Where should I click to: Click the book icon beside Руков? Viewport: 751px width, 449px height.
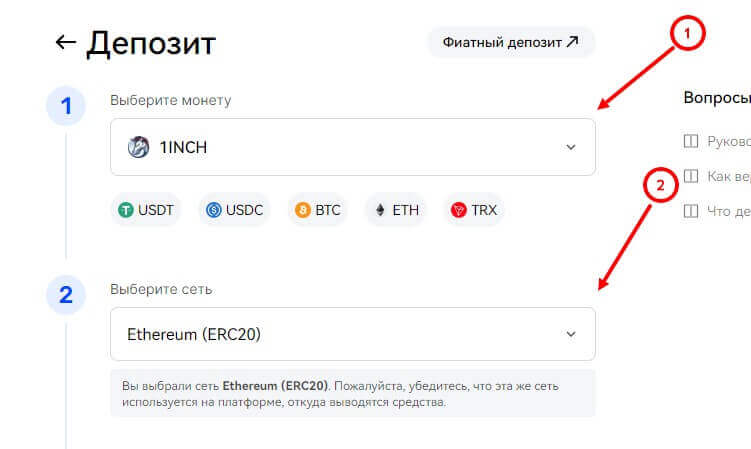[689, 142]
